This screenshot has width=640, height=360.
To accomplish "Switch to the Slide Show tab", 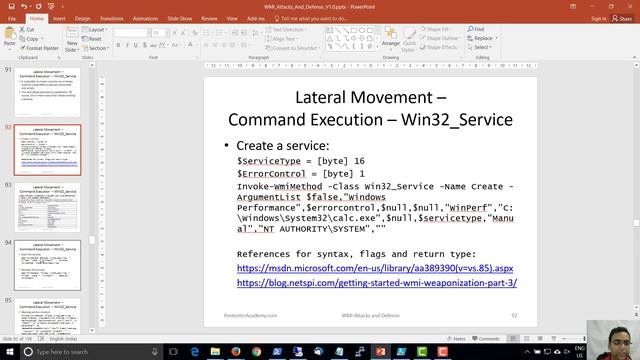I will (180, 18).
